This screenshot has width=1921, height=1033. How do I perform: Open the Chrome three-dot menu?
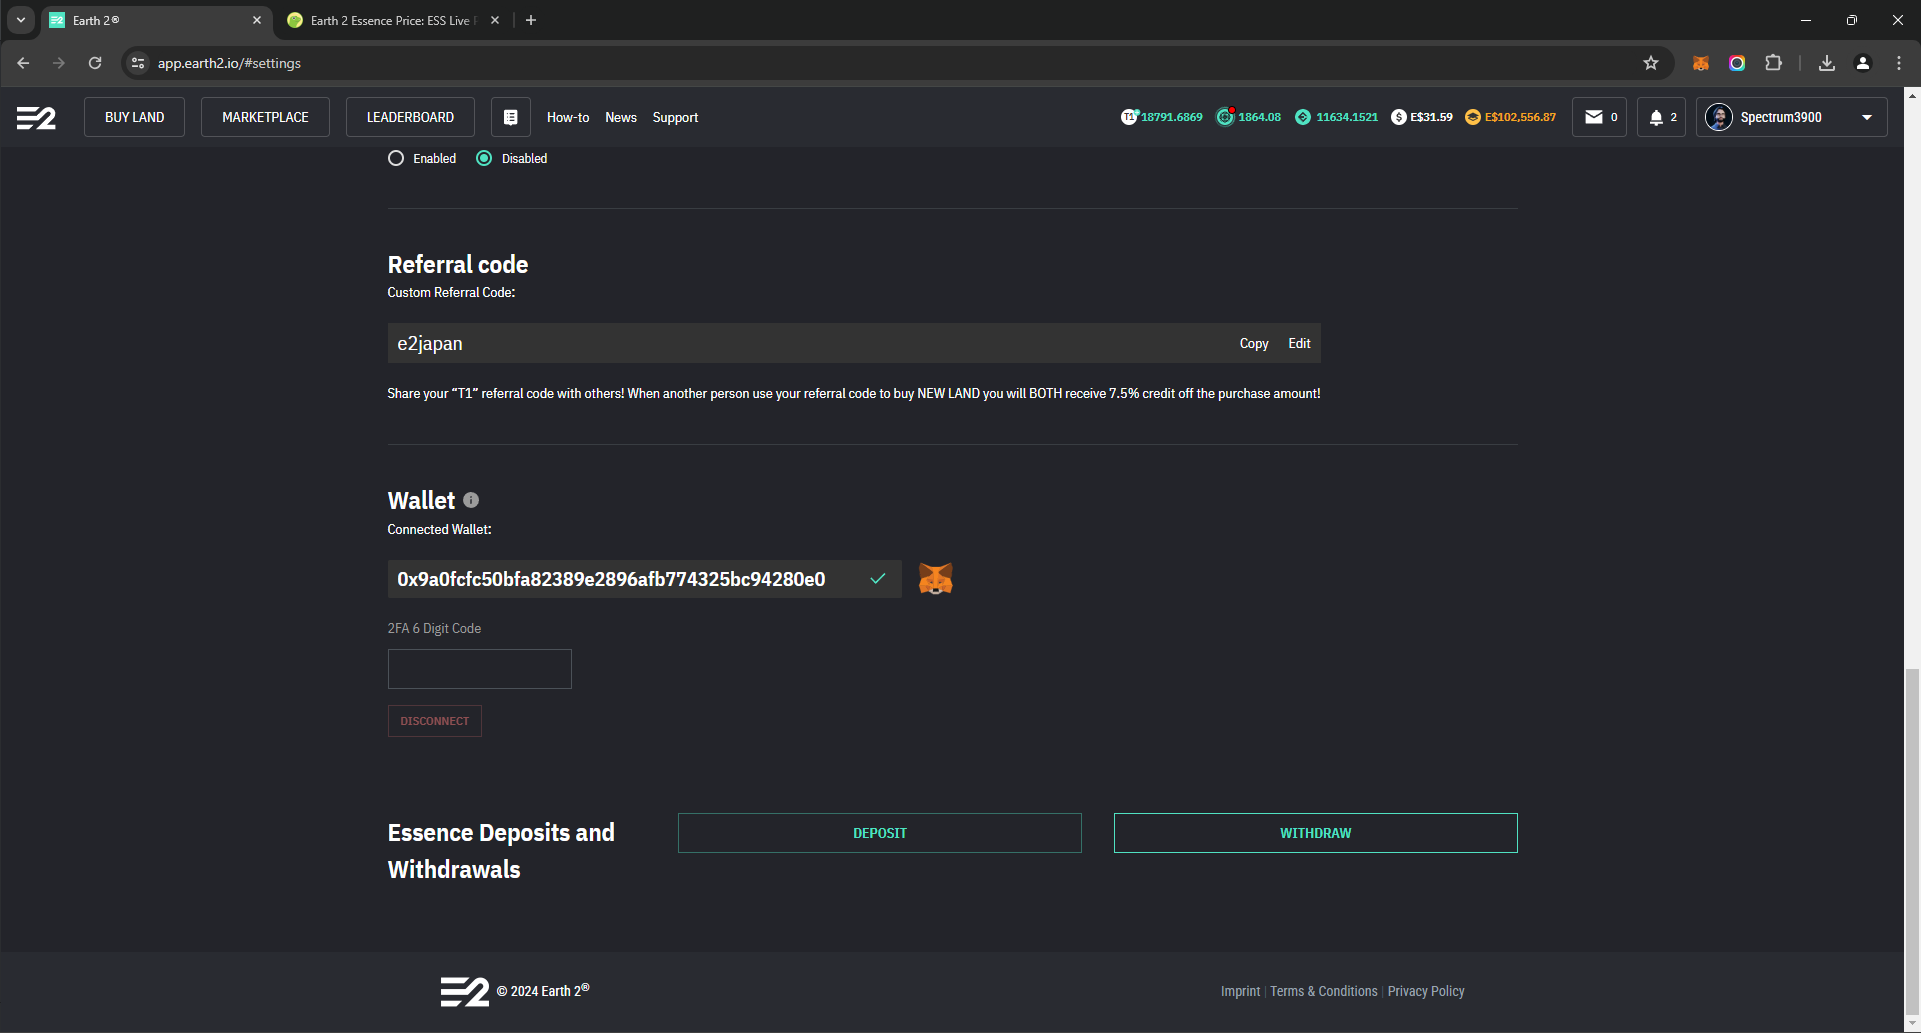pyautogui.click(x=1899, y=63)
